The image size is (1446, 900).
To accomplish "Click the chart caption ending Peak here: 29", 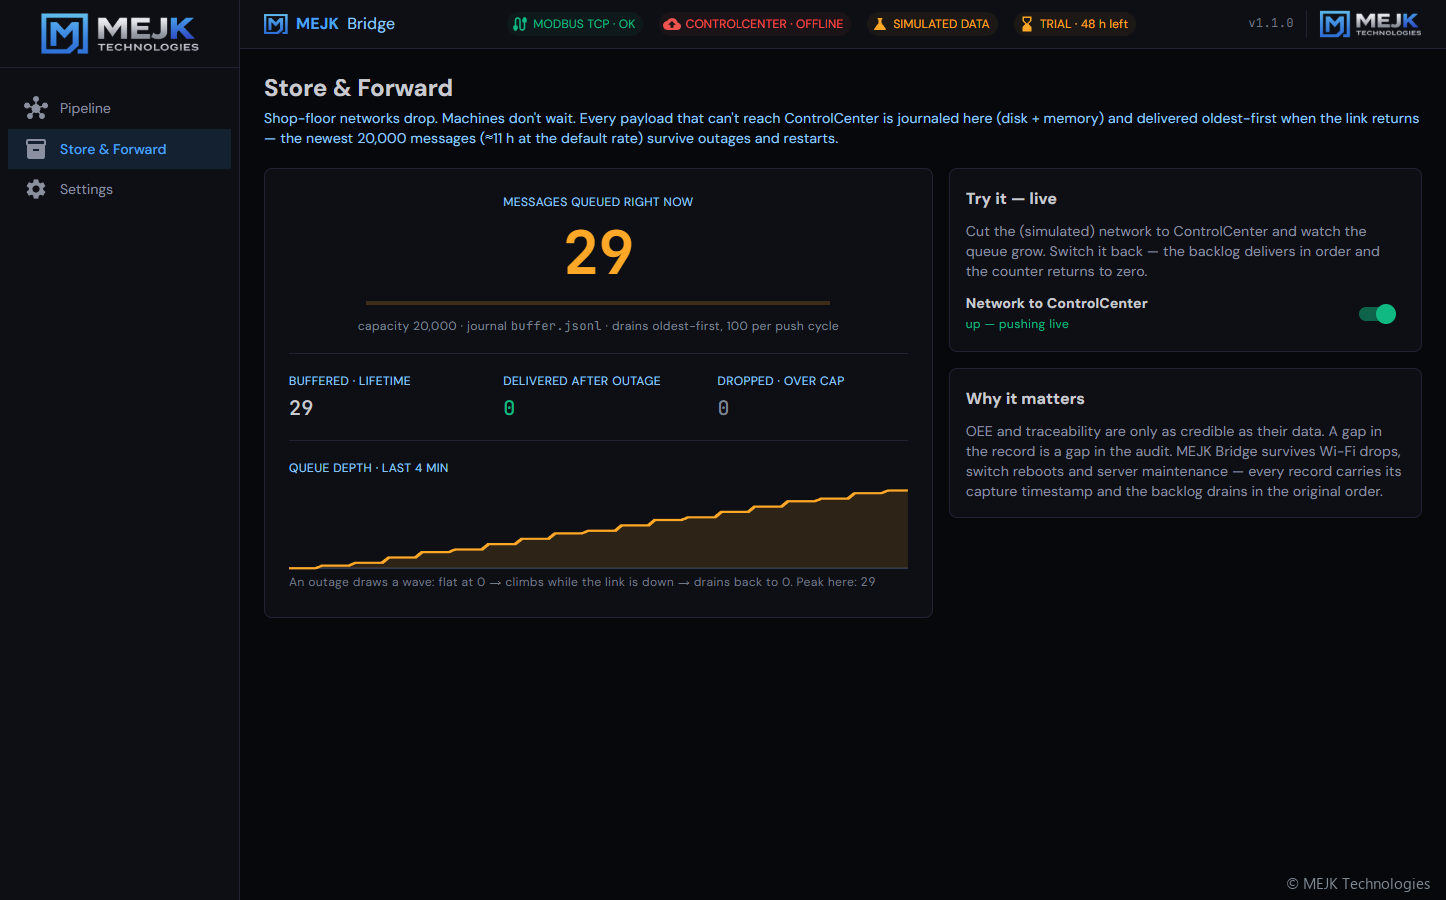I will 582,582.
